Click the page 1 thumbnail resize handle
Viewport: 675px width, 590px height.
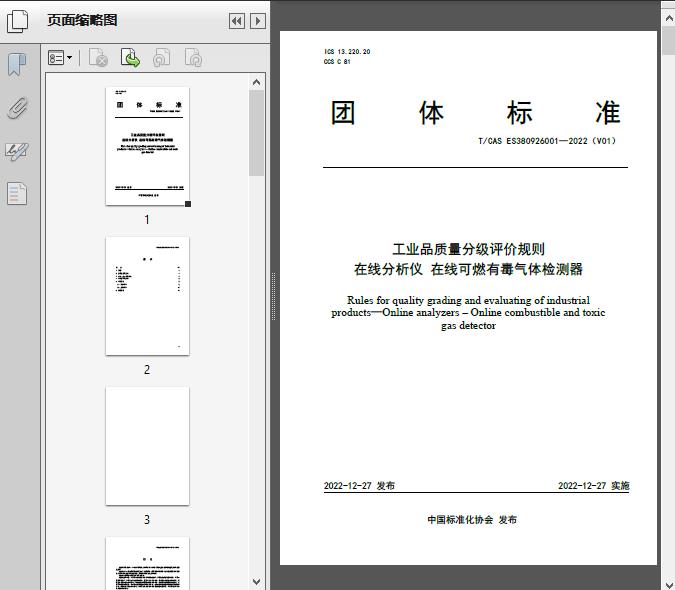pos(188,204)
